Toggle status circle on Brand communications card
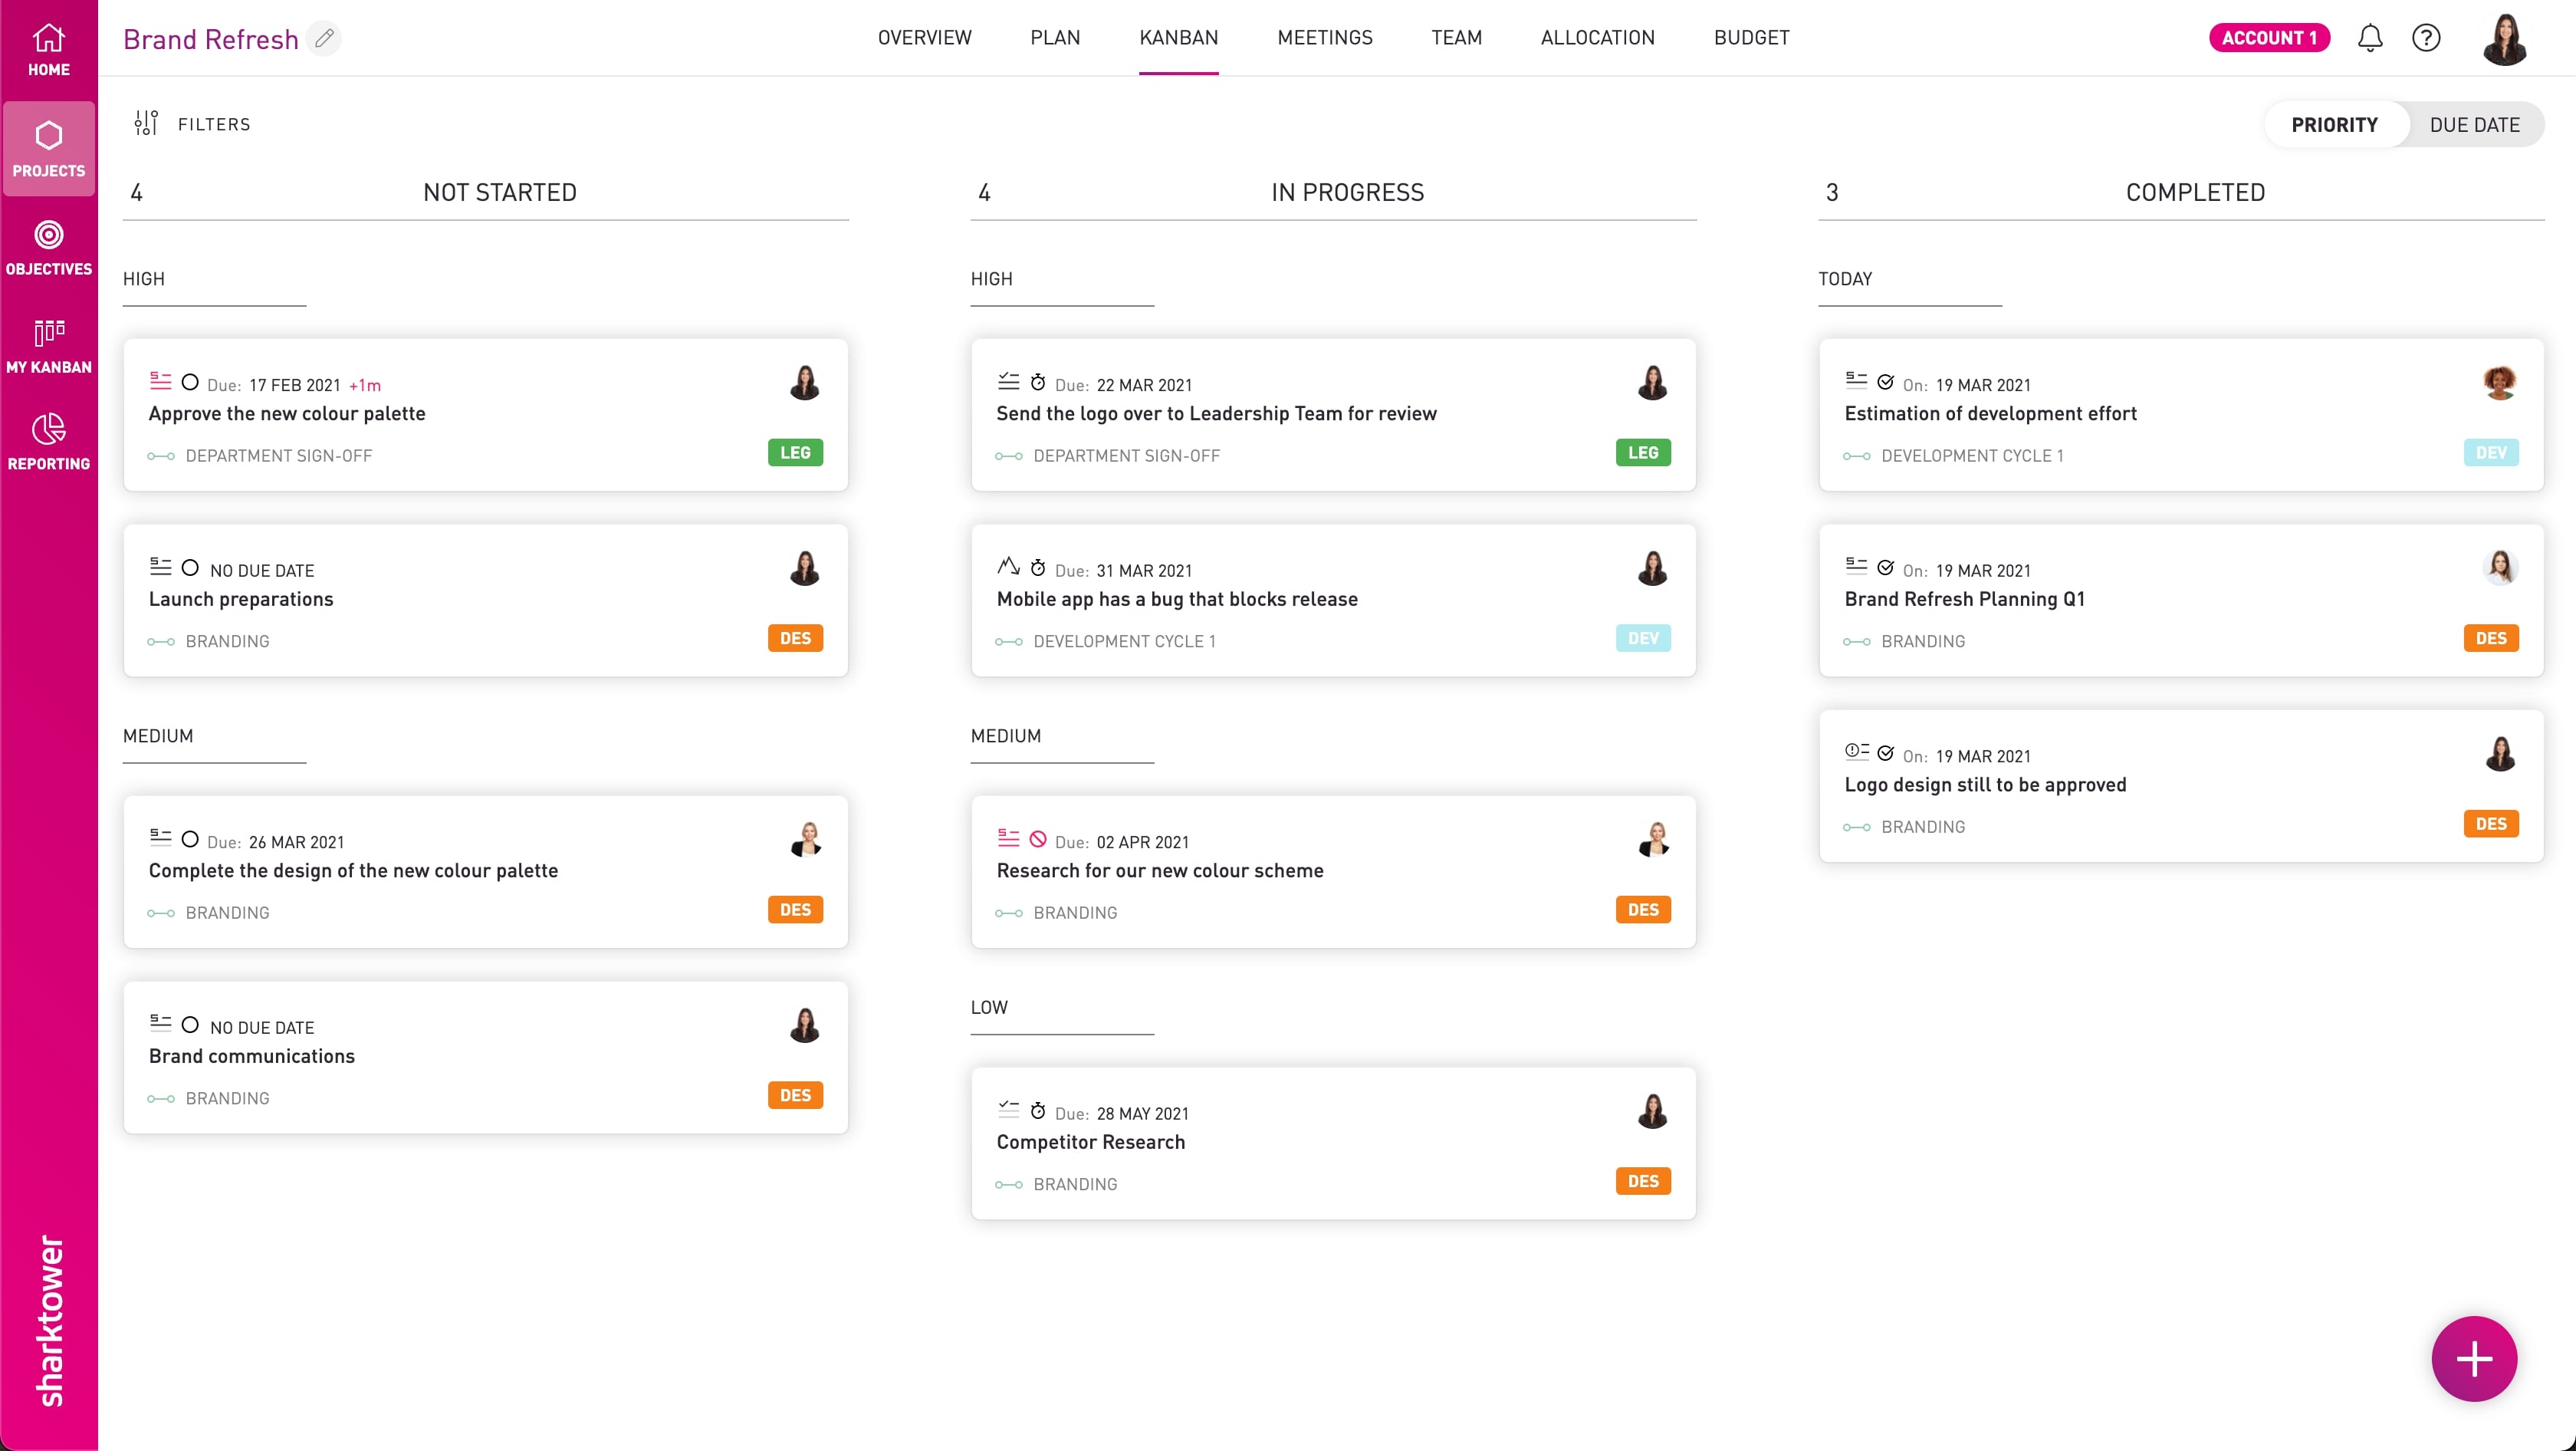This screenshot has height=1451, width=2576. (190, 1025)
